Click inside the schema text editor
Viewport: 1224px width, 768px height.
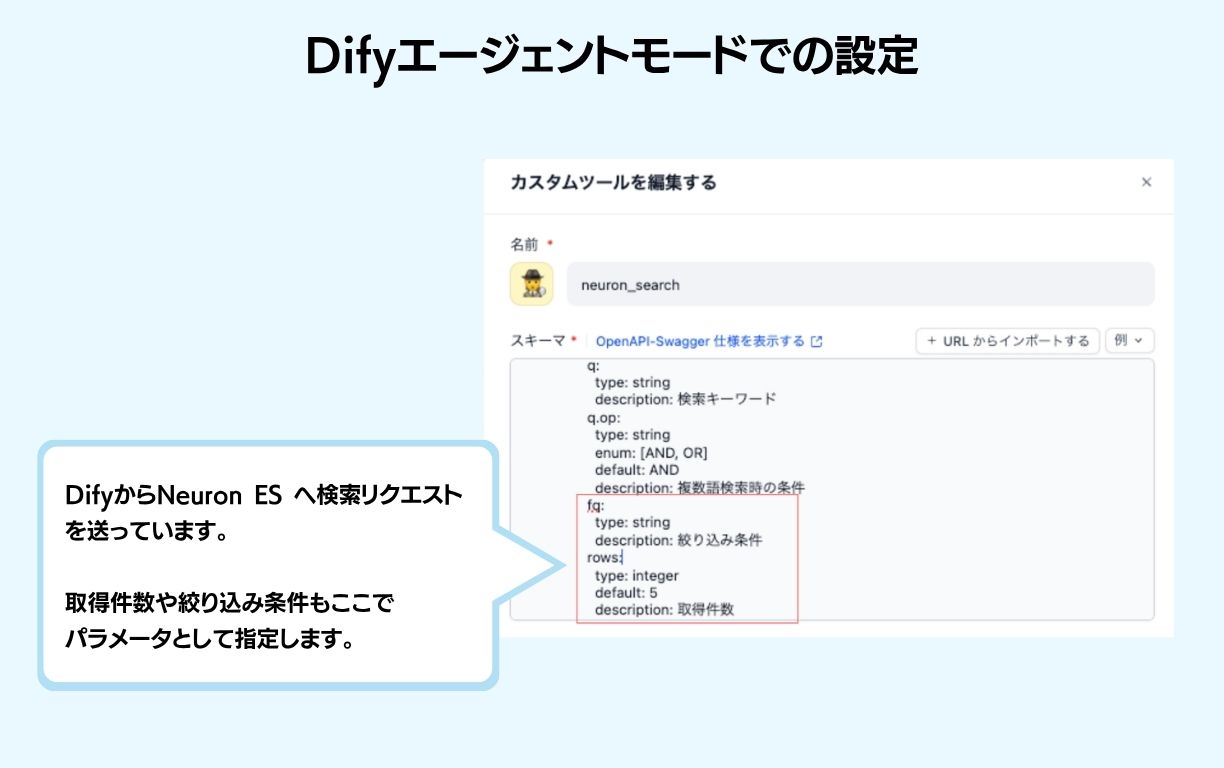click(x=832, y=489)
